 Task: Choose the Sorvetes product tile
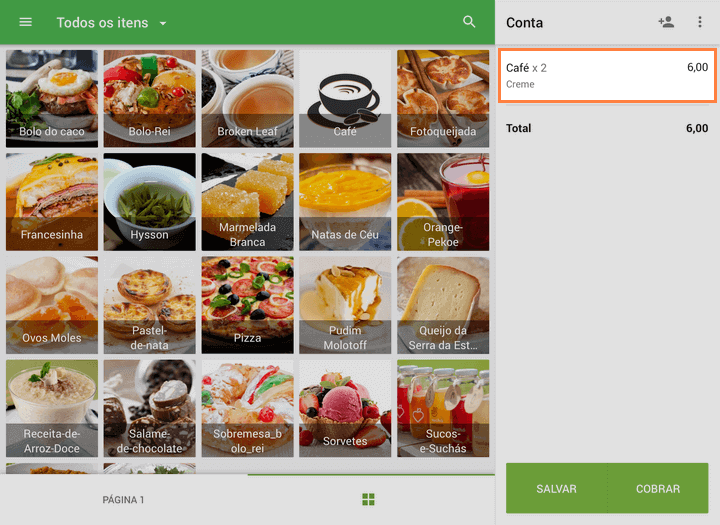(x=345, y=408)
